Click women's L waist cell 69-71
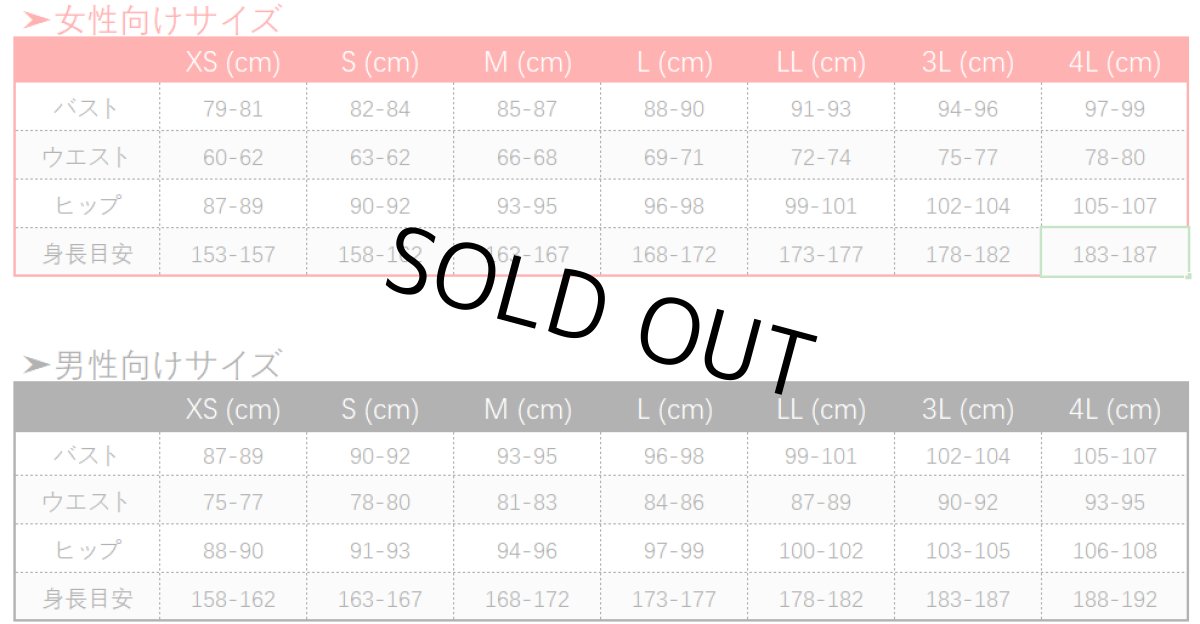The height and width of the screenshot is (624, 1200). pyautogui.click(x=674, y=157)
